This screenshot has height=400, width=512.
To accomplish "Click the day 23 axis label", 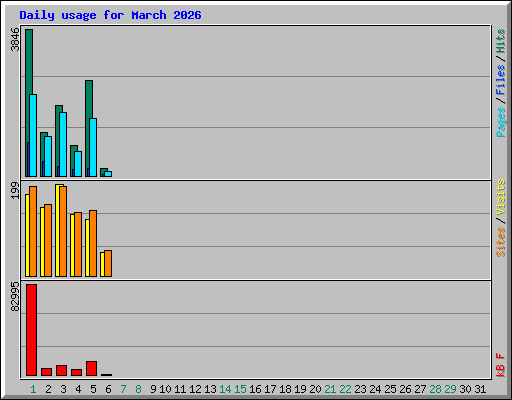I will click(x=360, y=389).
